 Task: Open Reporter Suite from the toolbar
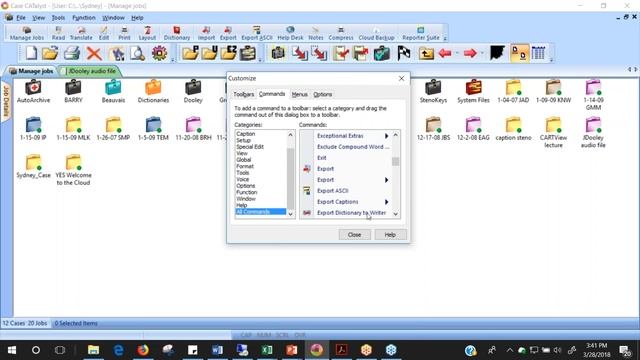(421, 33)
